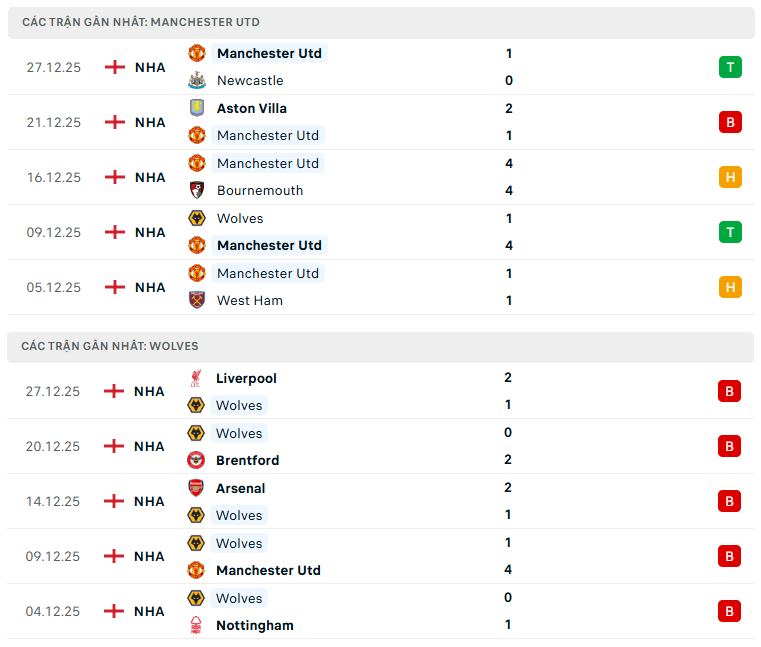Open the Bournemouth team link
Viewport: 761px width, 647px height.
pos(260,190)
